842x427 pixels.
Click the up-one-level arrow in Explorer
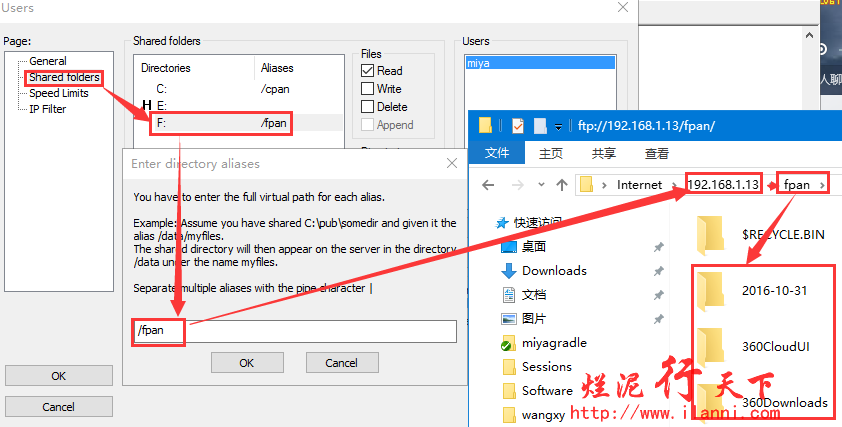coord(561,185)
